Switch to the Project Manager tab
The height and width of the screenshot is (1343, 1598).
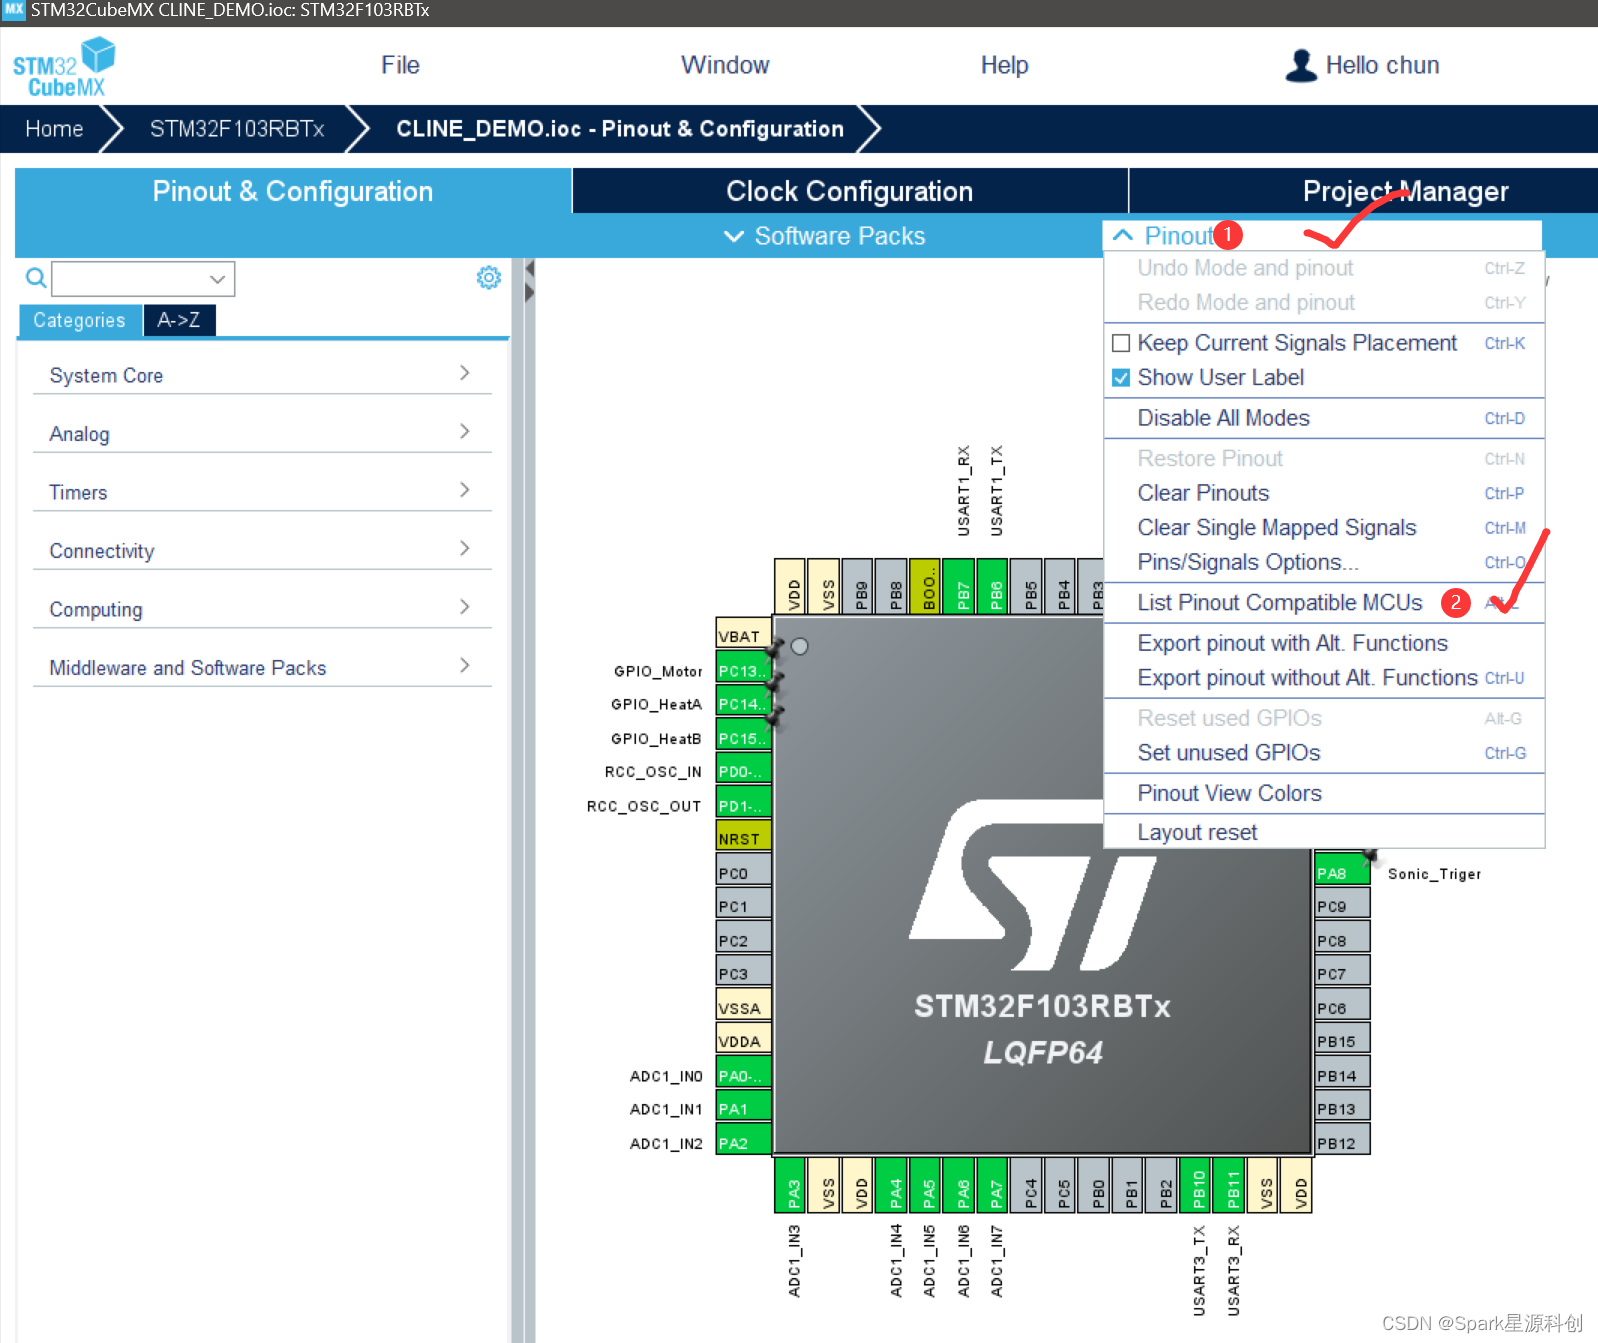click(1405, 191)
